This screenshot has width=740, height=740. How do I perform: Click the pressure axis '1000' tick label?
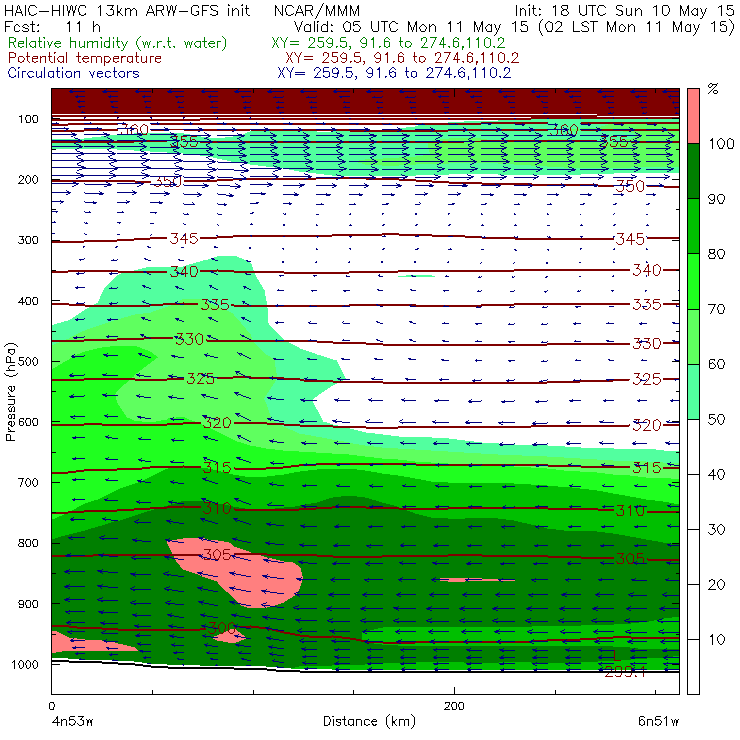25,664
